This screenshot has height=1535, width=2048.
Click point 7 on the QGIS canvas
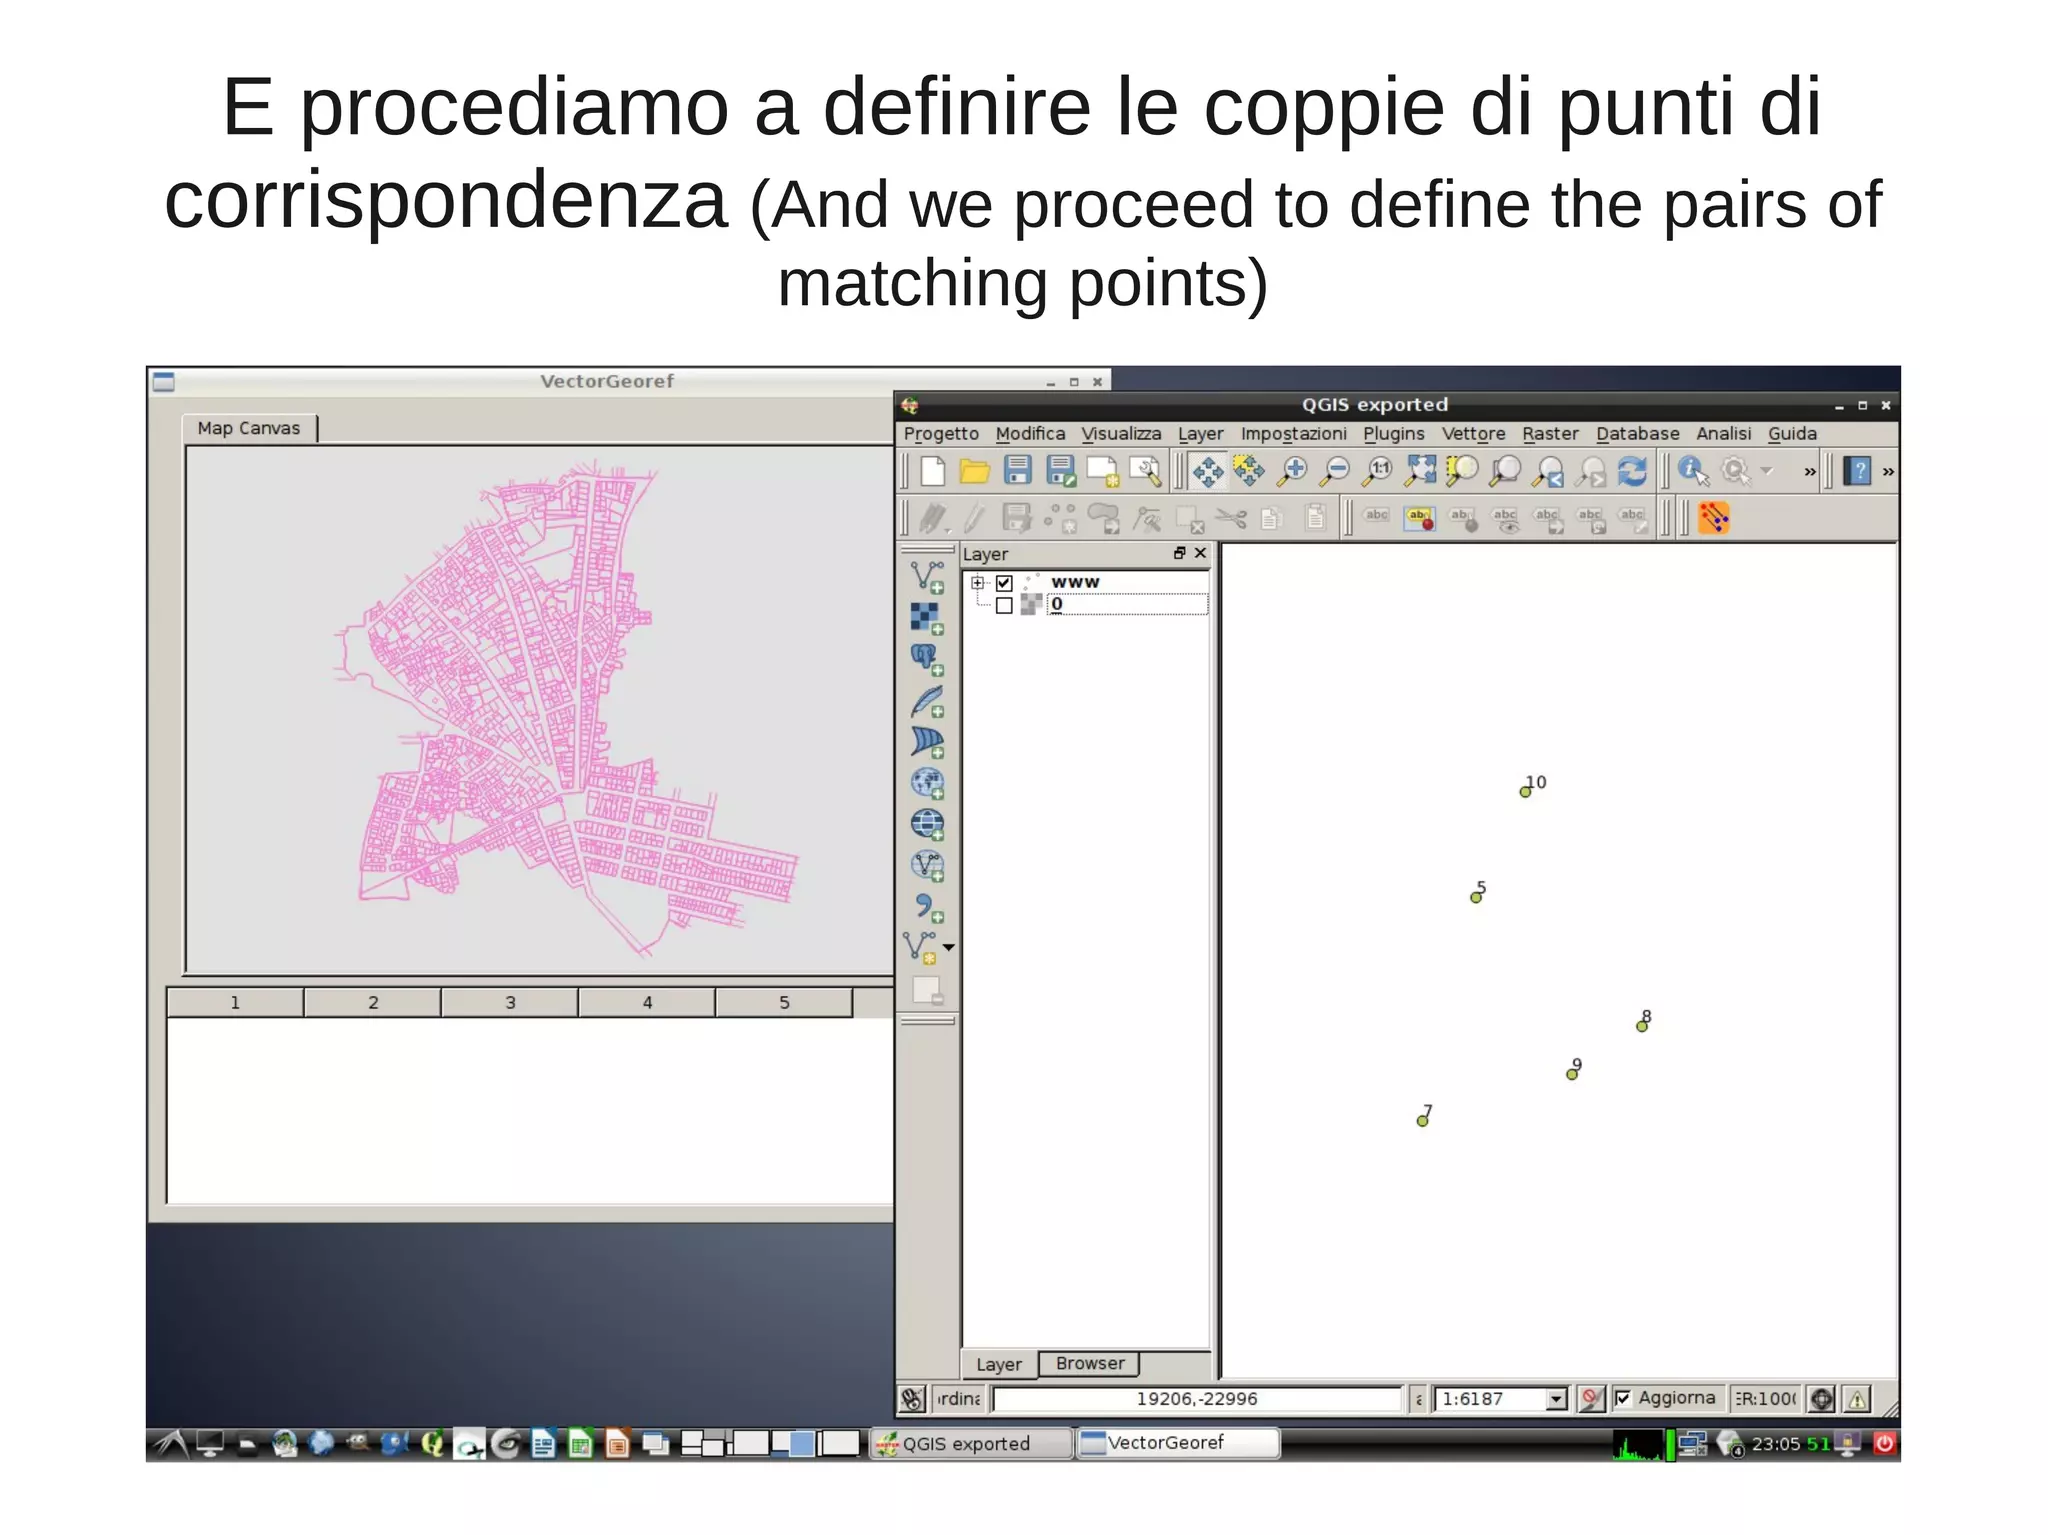1422,1121
